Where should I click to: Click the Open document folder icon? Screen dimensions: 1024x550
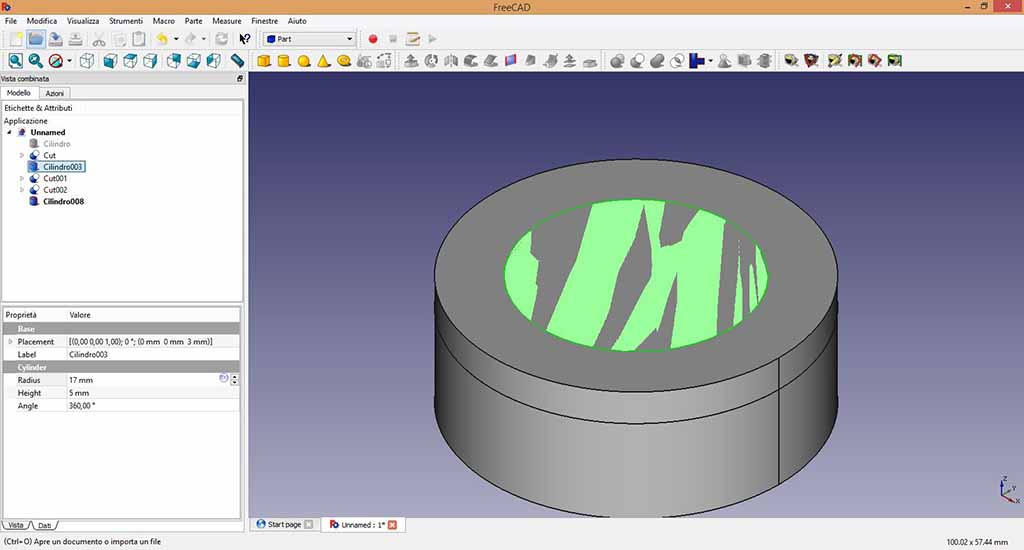coord(36,39)
